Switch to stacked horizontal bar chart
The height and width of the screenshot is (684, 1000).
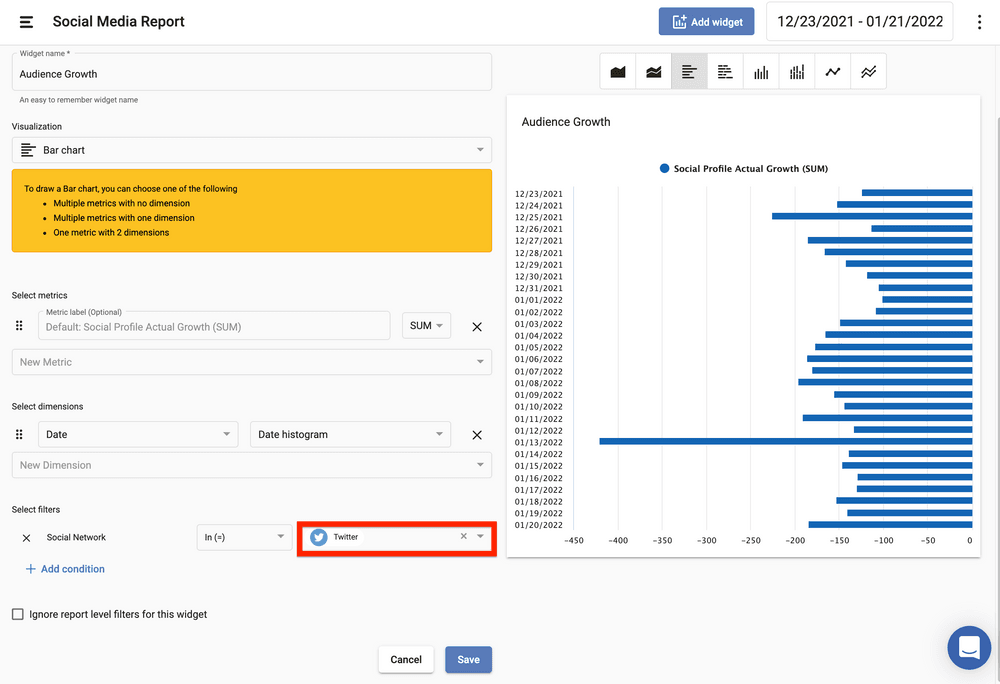point(725,72)
